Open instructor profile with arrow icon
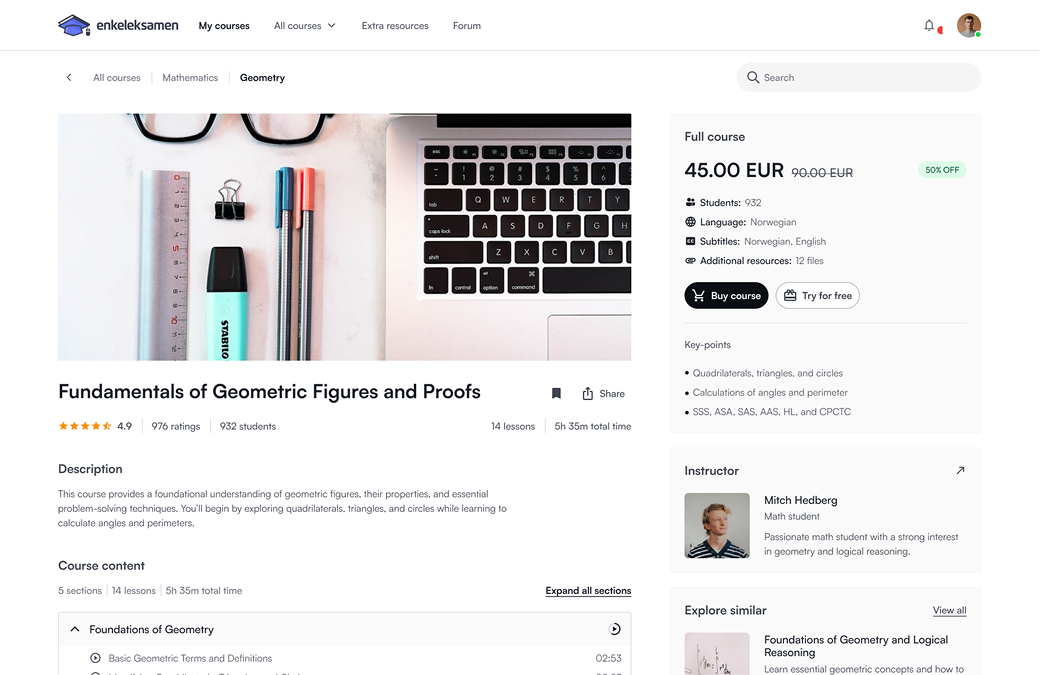Image resolution: width=1040 pixels, height=675 pixels. [960, 471]
